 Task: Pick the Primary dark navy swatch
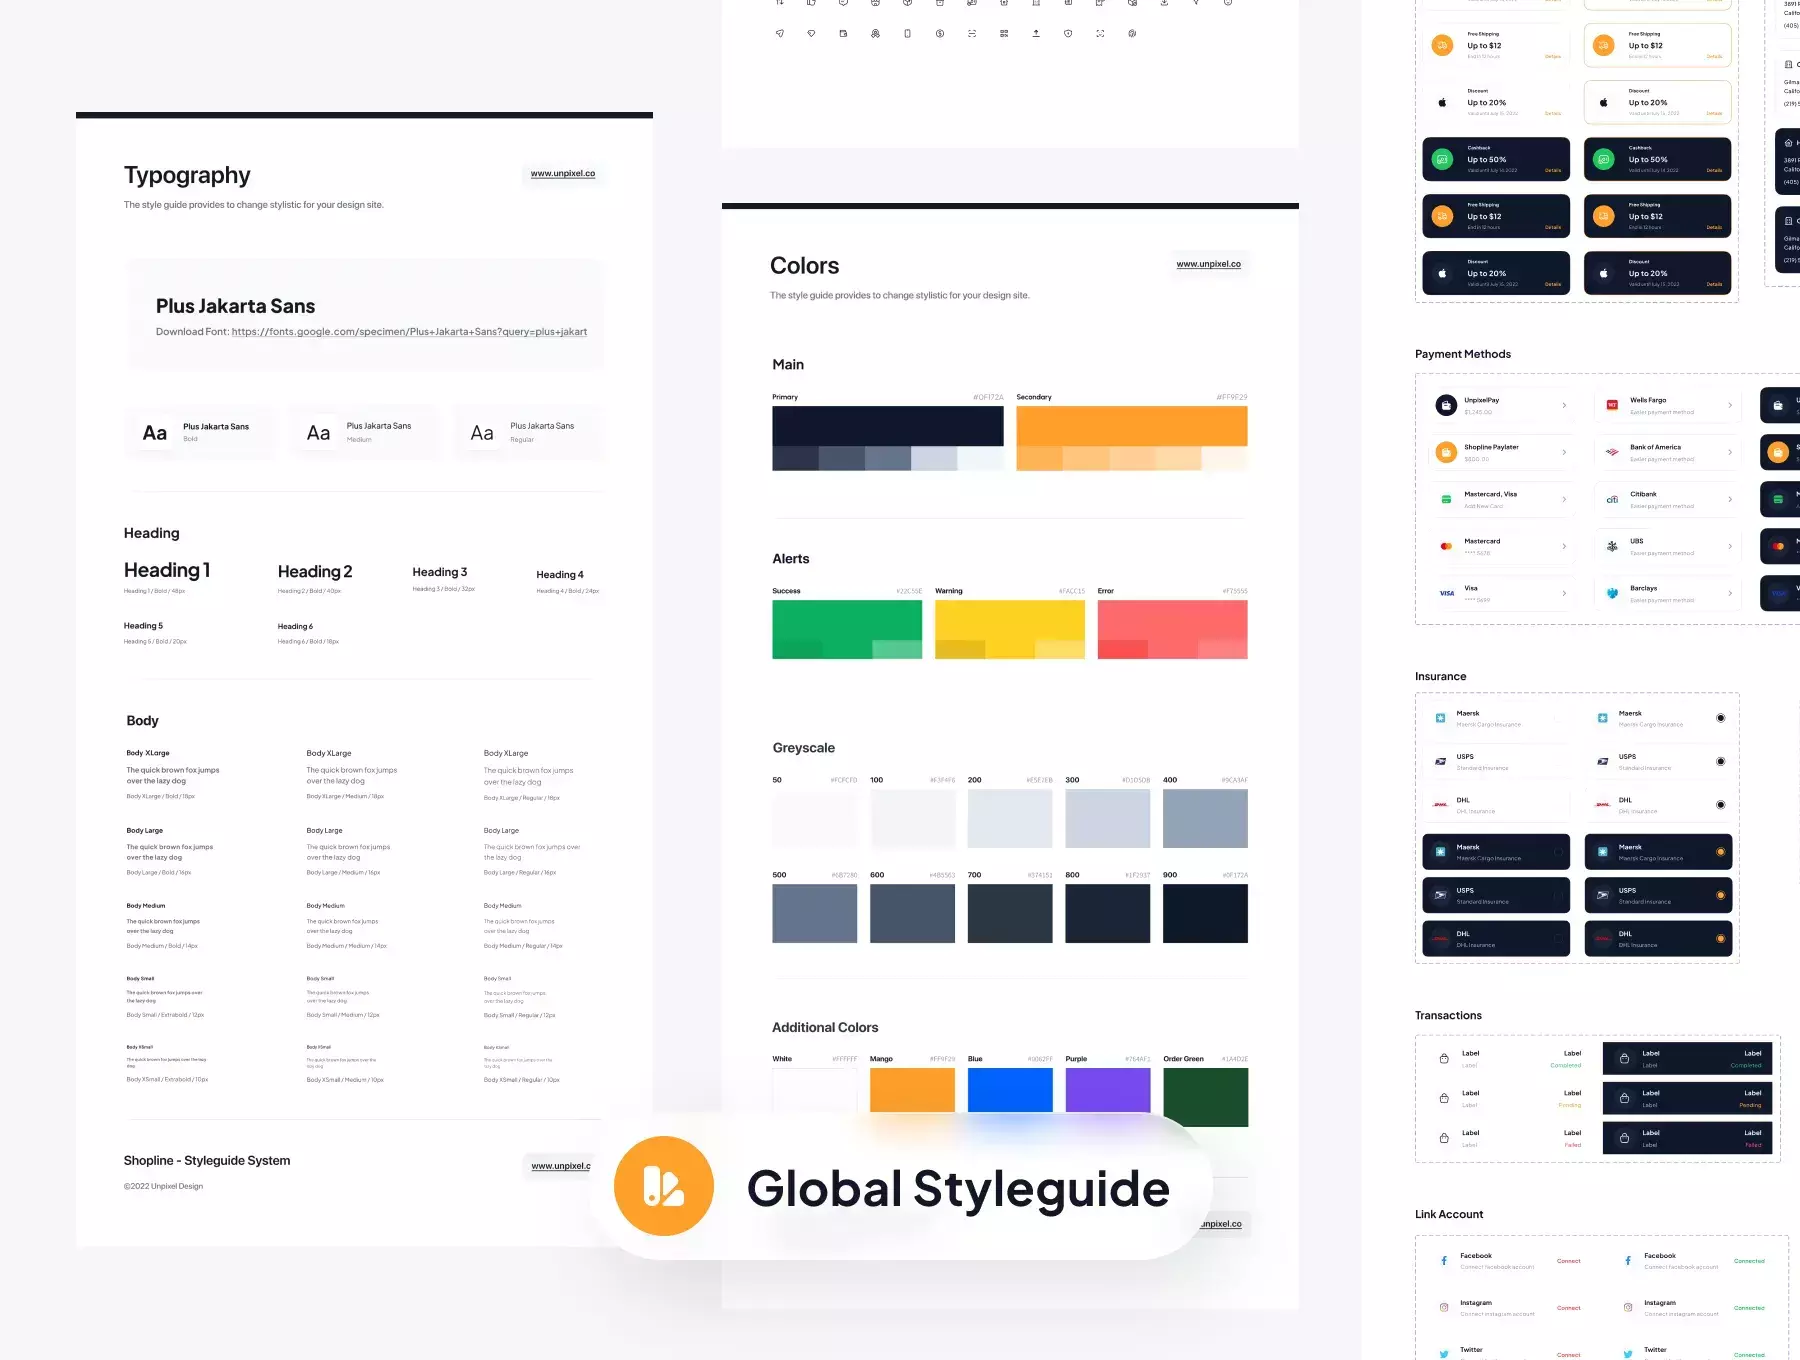[x=888, y=426]
